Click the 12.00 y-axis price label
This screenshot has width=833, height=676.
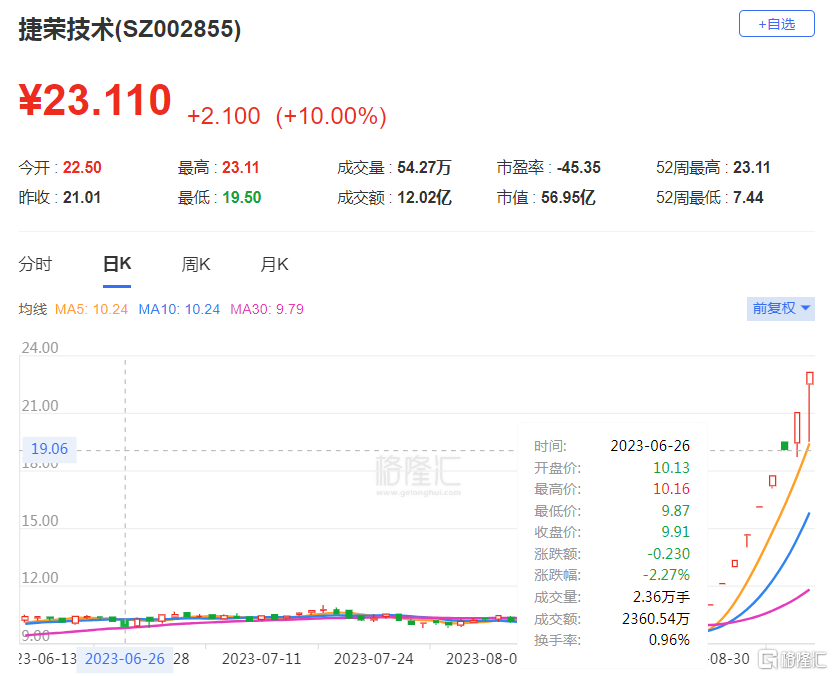(40, 578)
